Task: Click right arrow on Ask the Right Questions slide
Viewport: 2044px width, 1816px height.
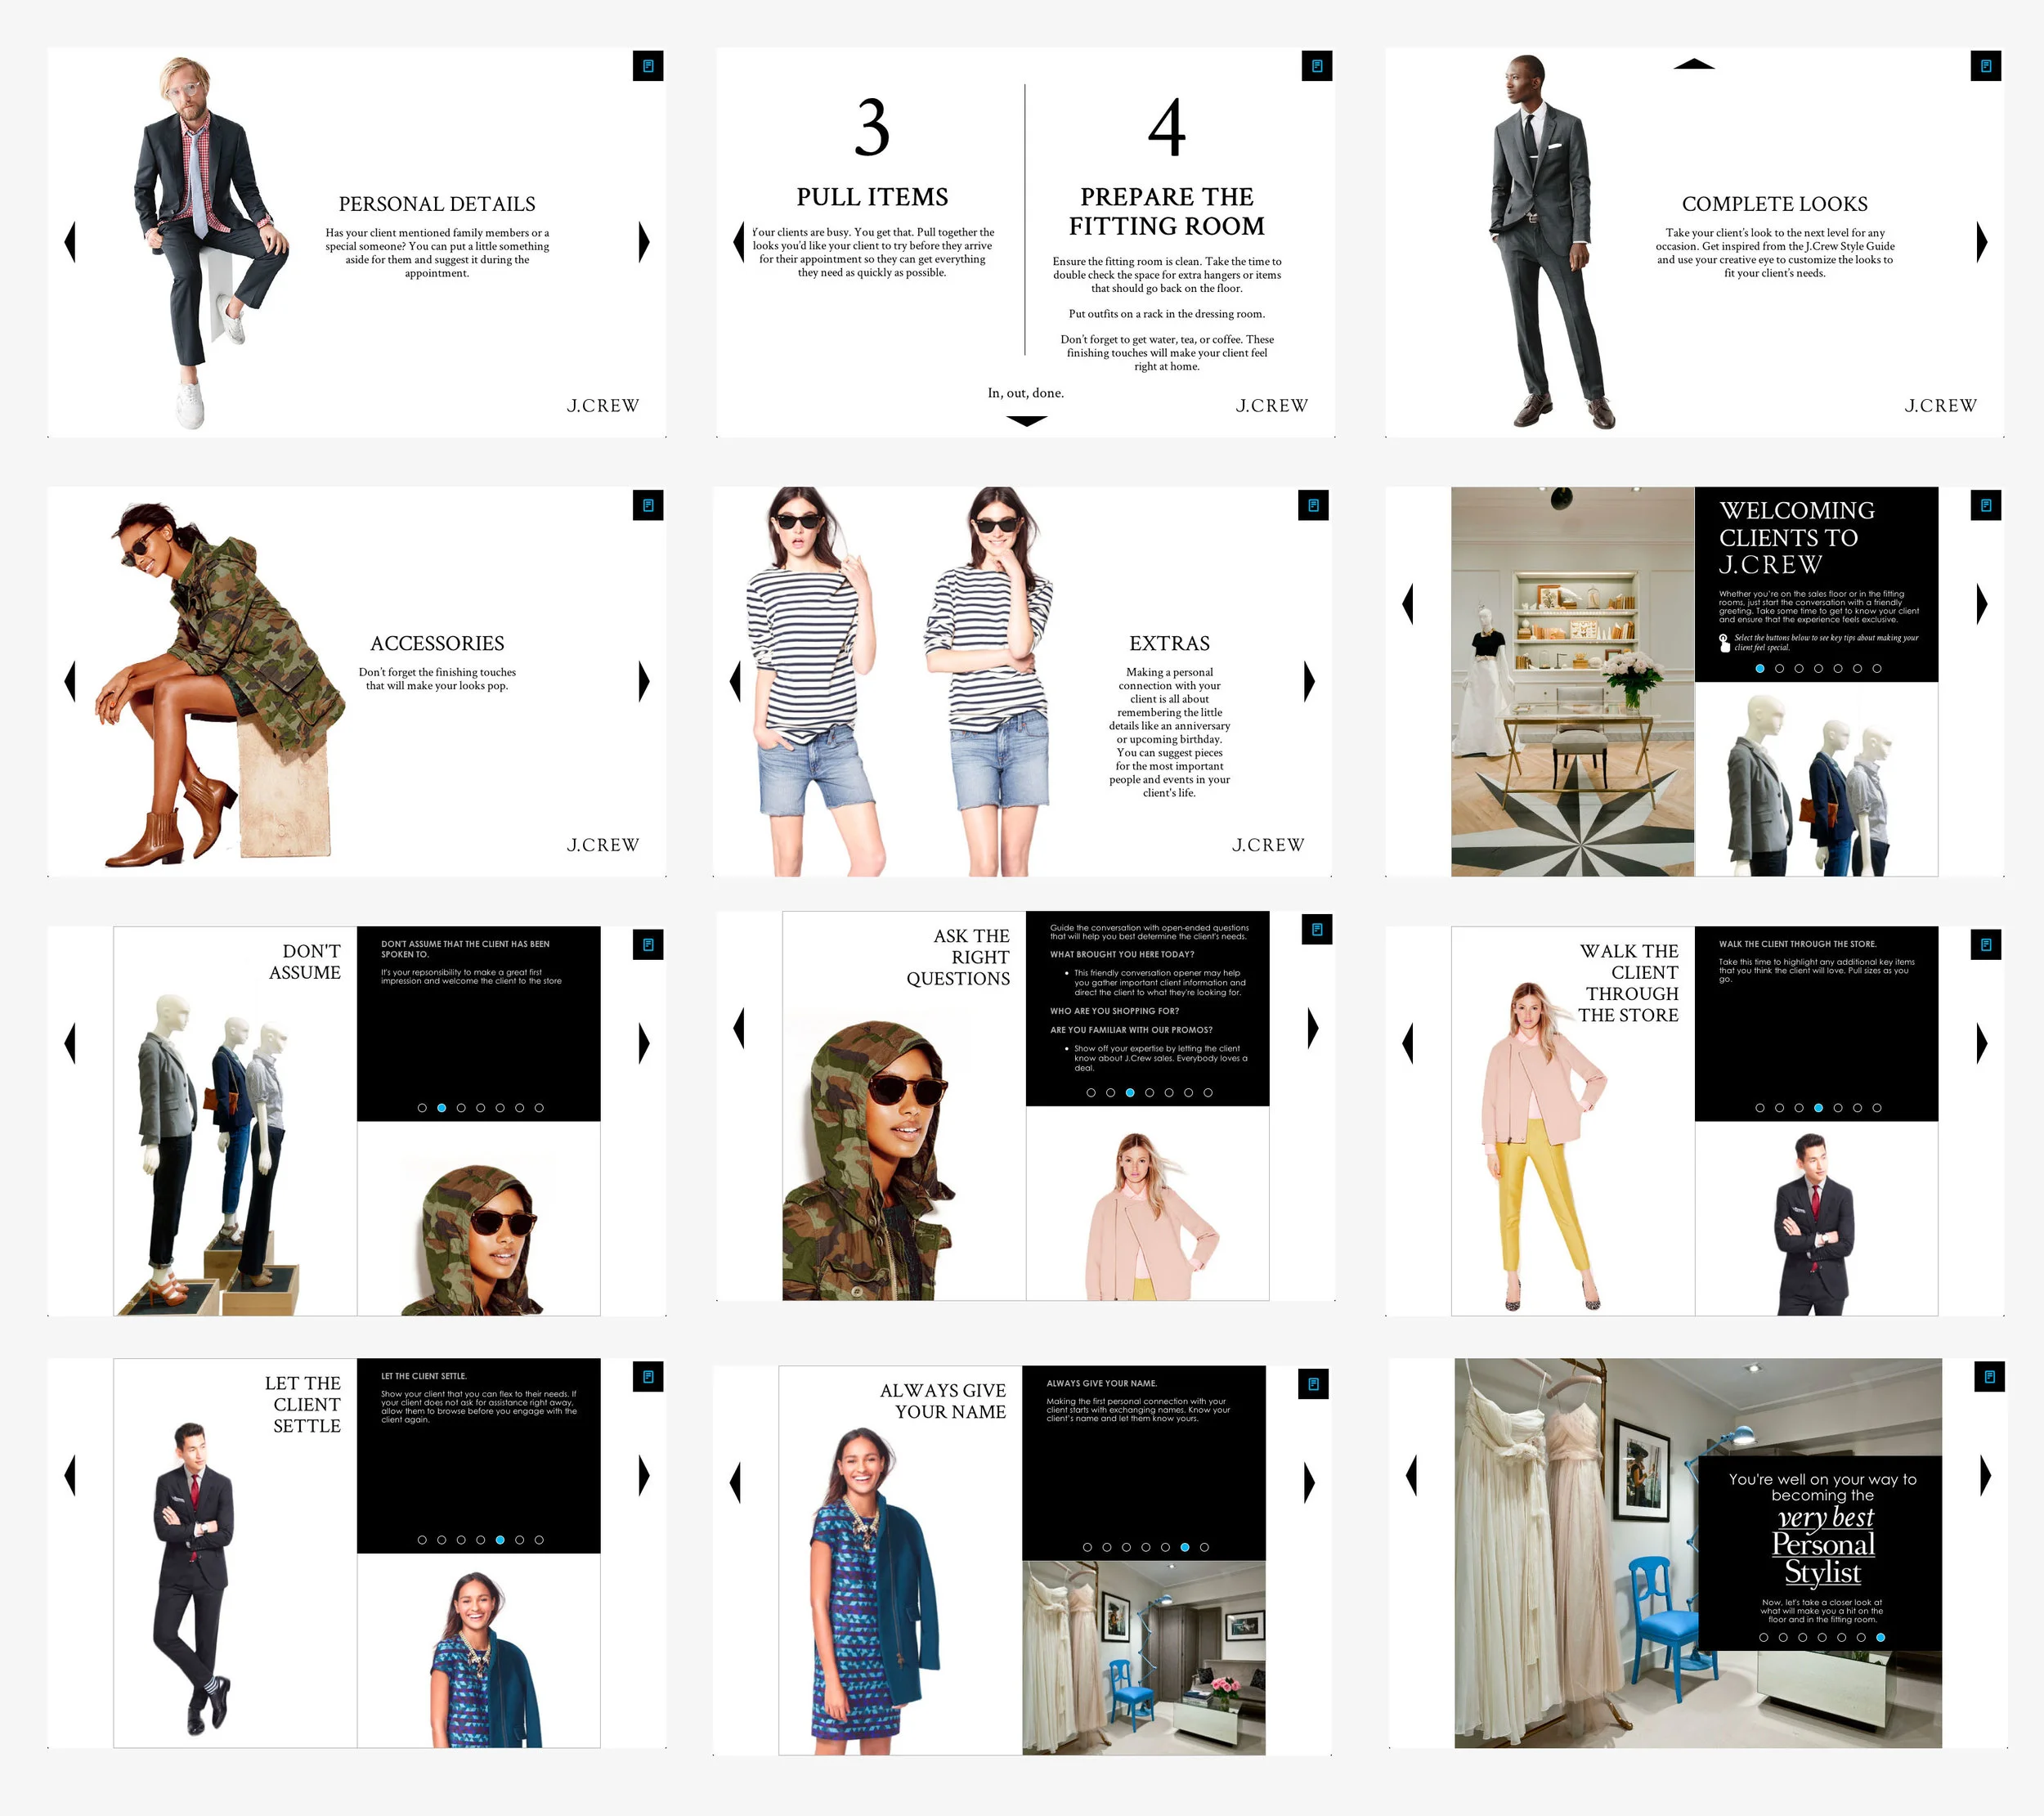Action: [1313, 1028]
